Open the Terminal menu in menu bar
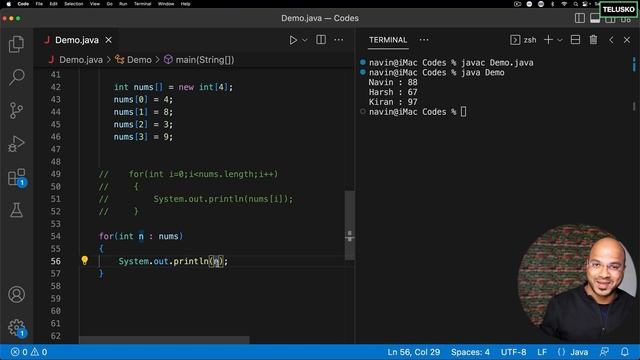The image size is (640, 360). click(142, 4)
